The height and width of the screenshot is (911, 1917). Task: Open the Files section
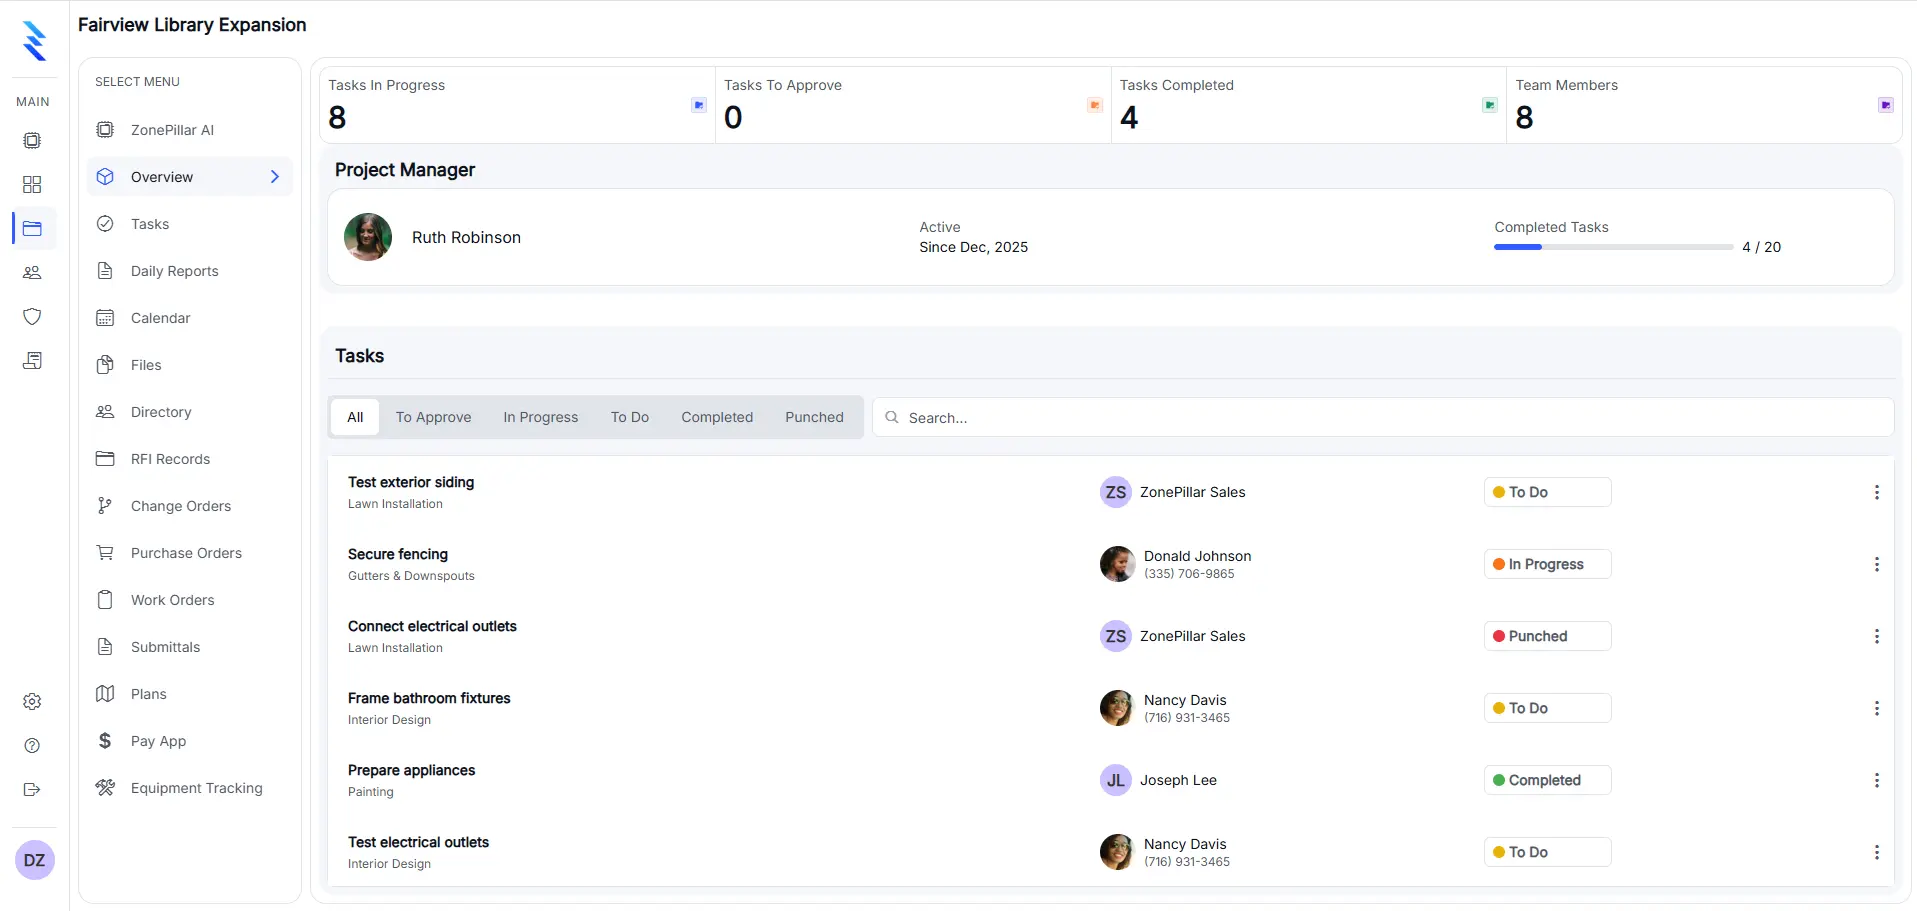(145, 364)
